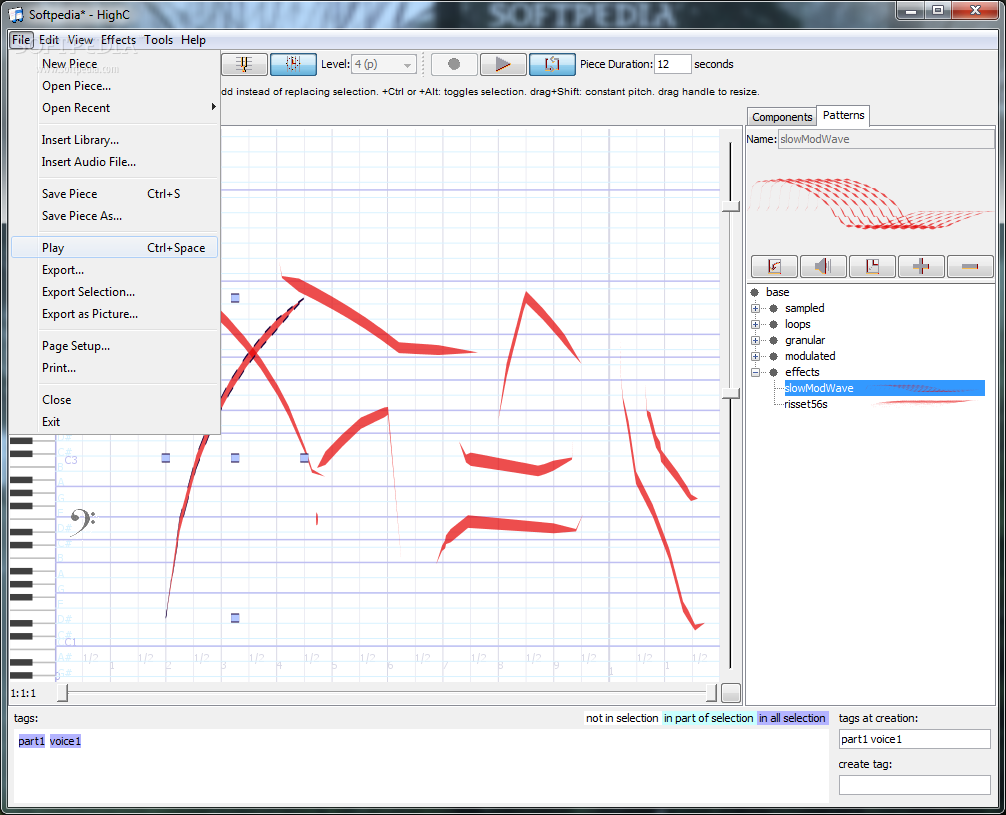Choose Save Piece menu item
The height and width of the screenshot is (815, 1006).
pyautogui.click(x=114, y=194)
